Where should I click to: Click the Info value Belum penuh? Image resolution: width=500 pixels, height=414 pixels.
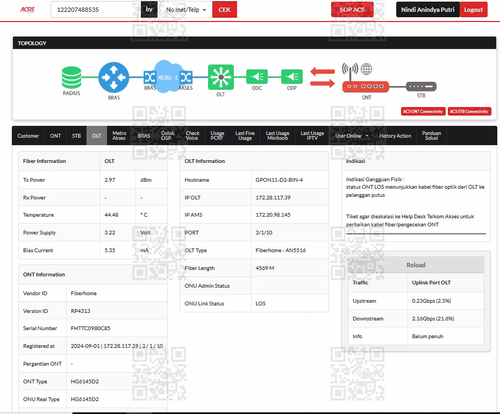point(427,336)
